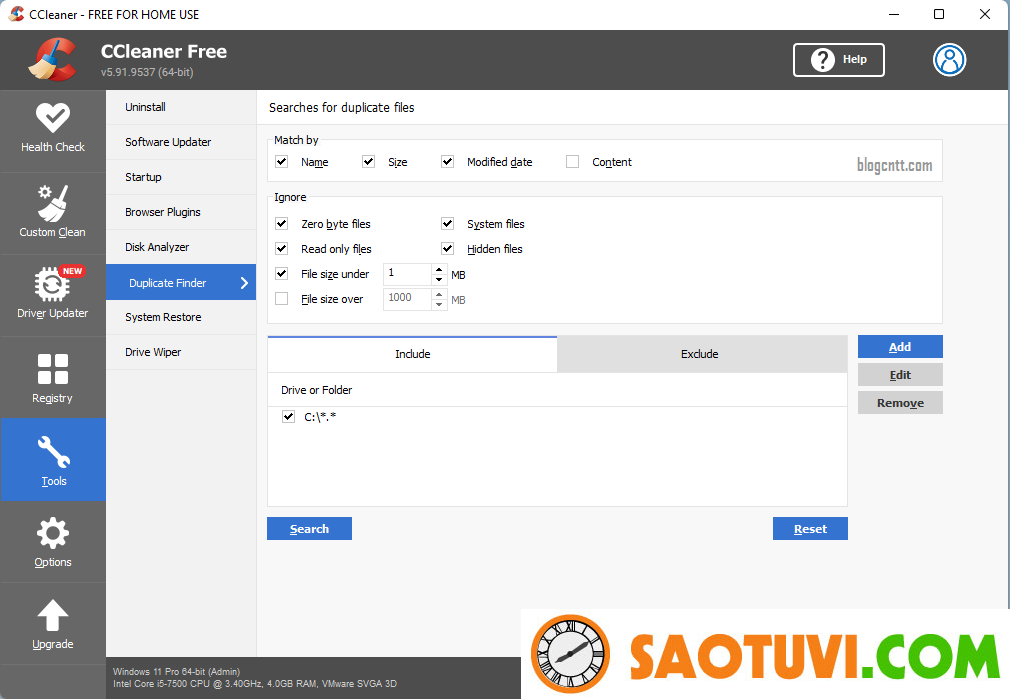Toggle Hidden files ignore checkbox
Screen dimensions: 1010x699
448,249
